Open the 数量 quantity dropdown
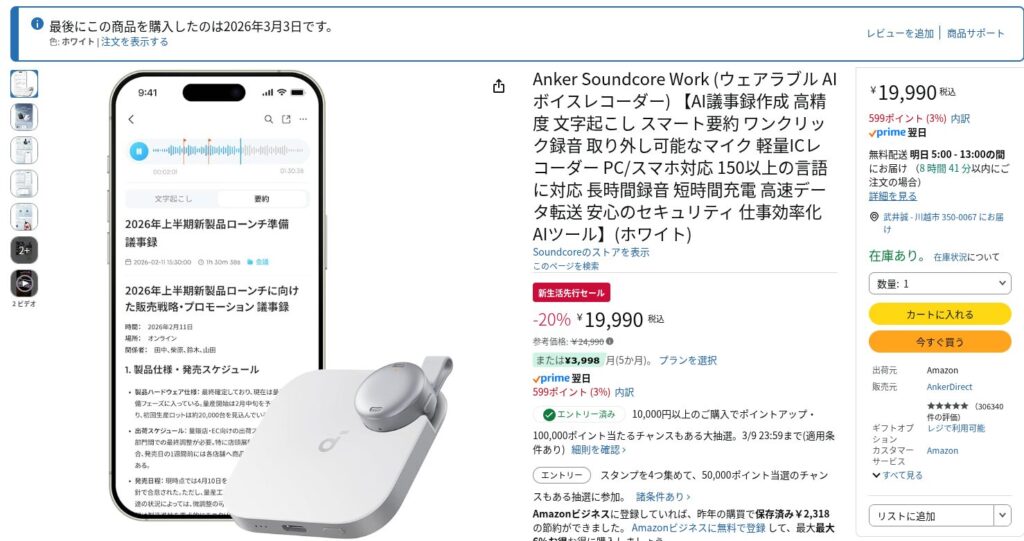The width and height of the screenshot is (1024, 541). coord(940,284)
